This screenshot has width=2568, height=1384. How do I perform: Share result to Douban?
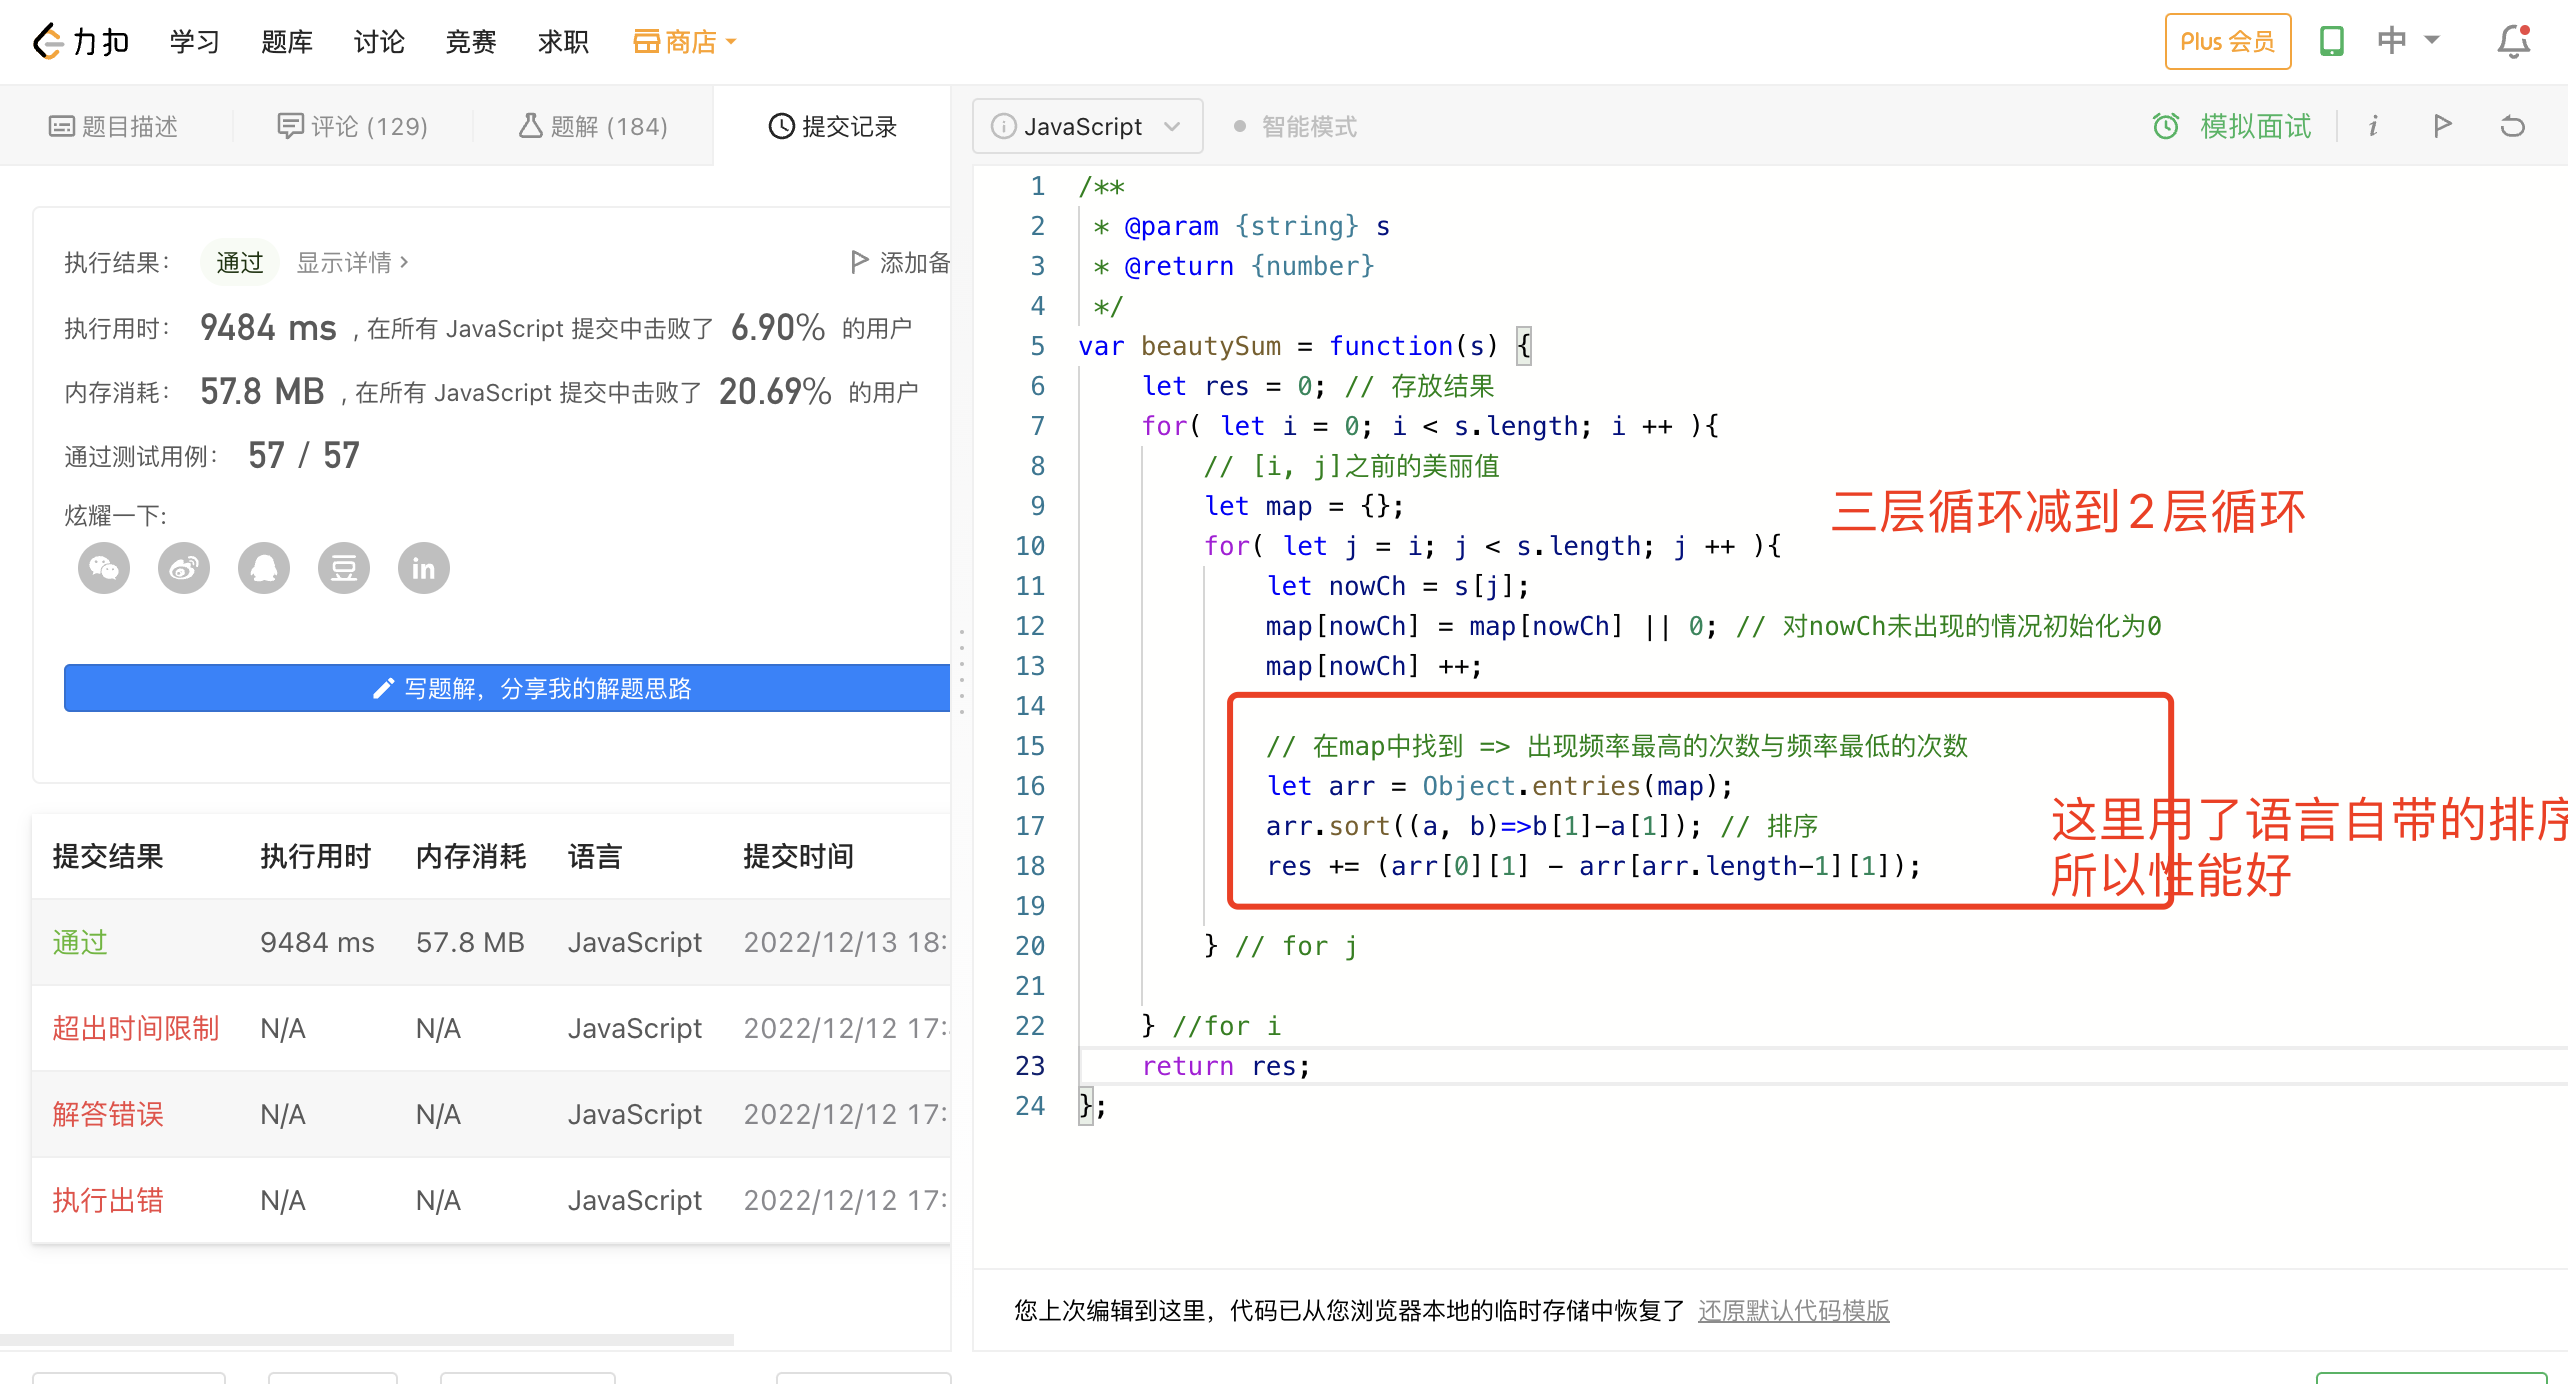tap(344, 568)
